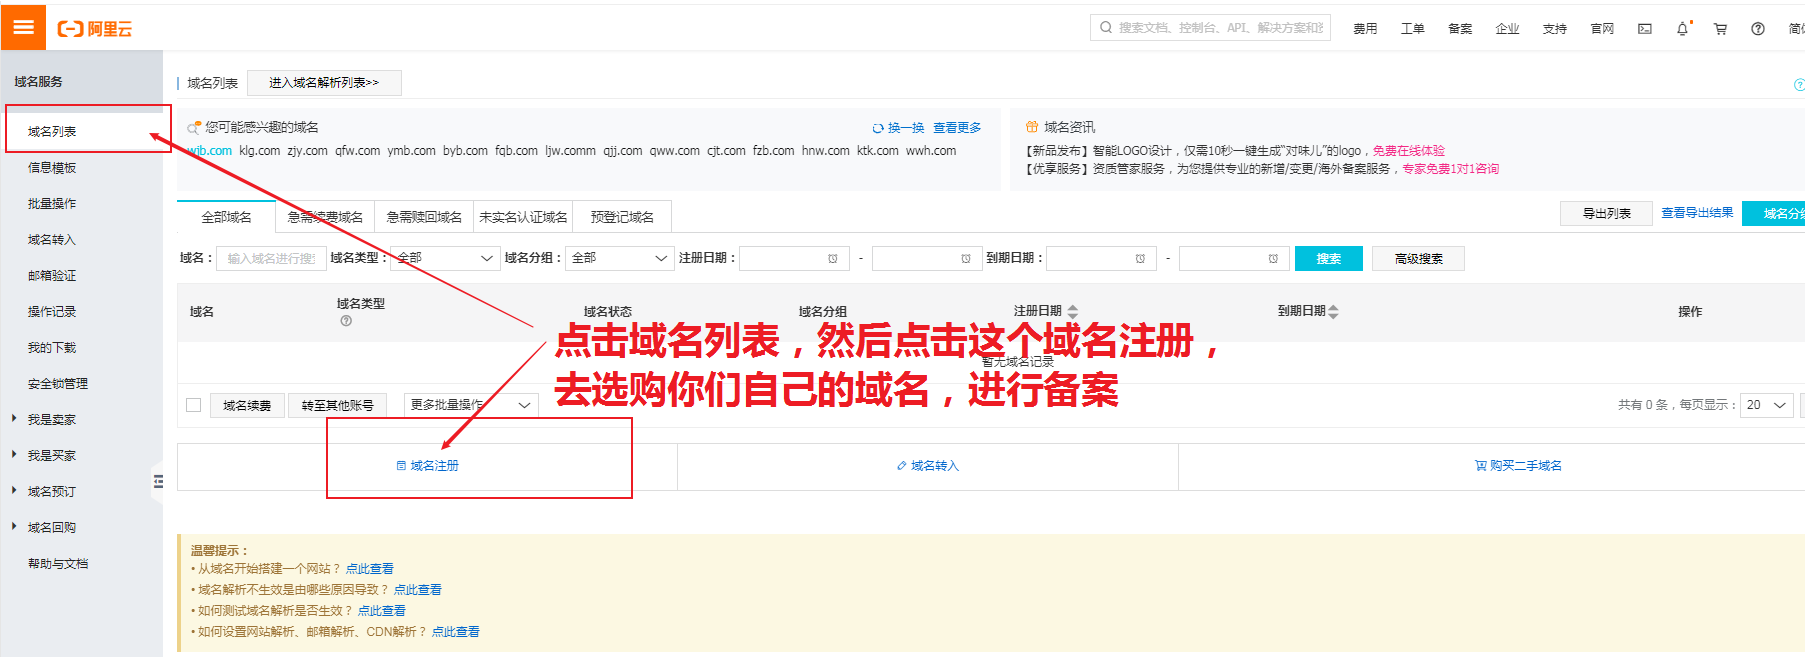Focus the 域名 search input
1808x657 pixels.
tap(271, 258)
